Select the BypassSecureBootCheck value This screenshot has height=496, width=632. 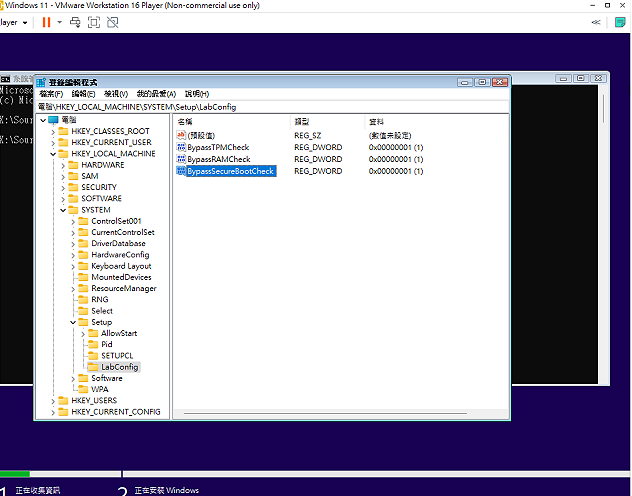click(x=231, y=171)
